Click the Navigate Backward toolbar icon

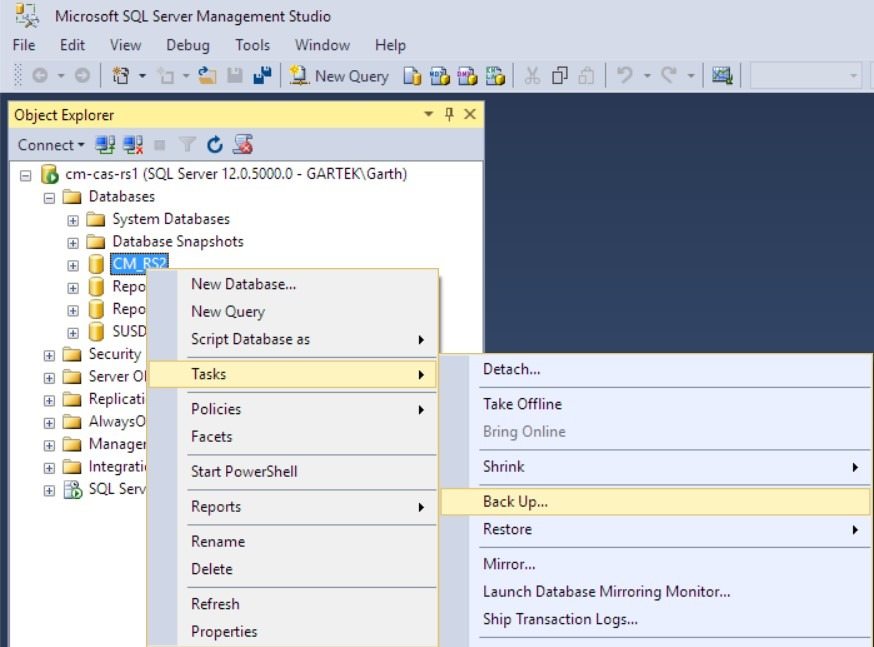[40, 75]
